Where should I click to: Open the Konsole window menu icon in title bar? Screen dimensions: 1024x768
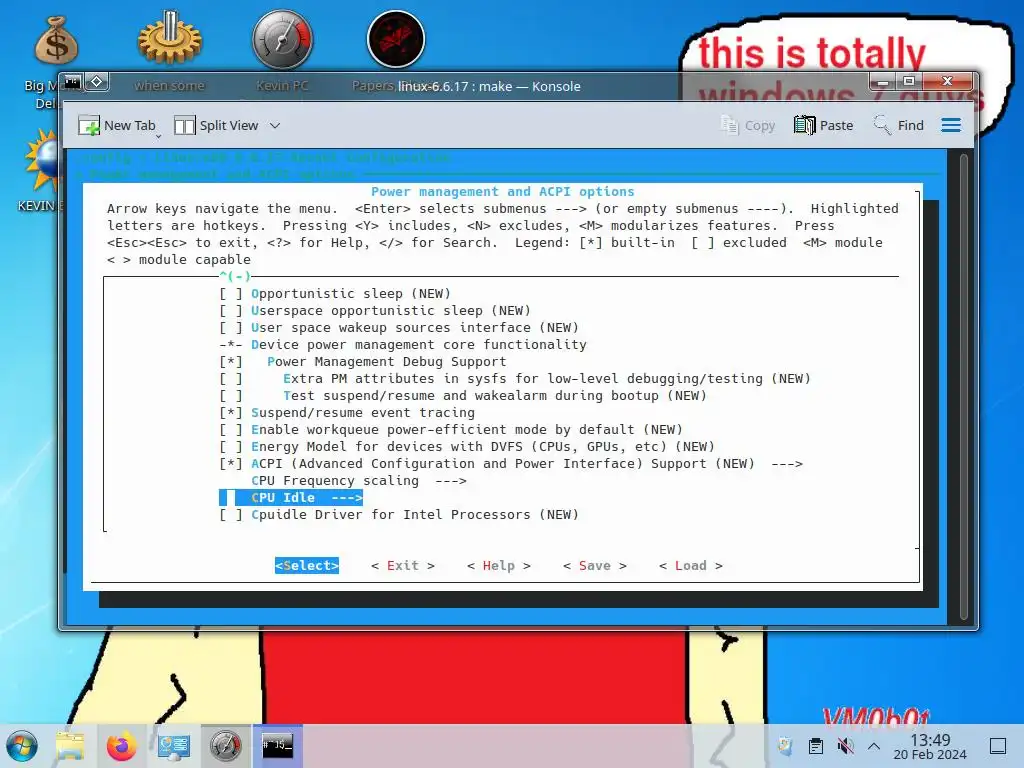coord(72,82)
